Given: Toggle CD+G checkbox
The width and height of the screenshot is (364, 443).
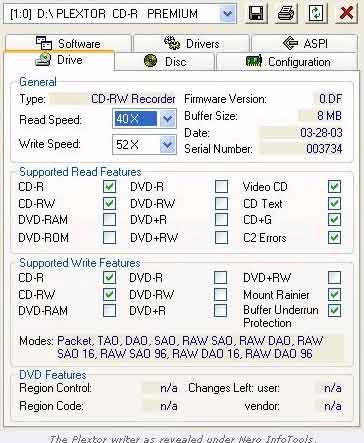Looking at the screenshot, I should pos(334,220).
